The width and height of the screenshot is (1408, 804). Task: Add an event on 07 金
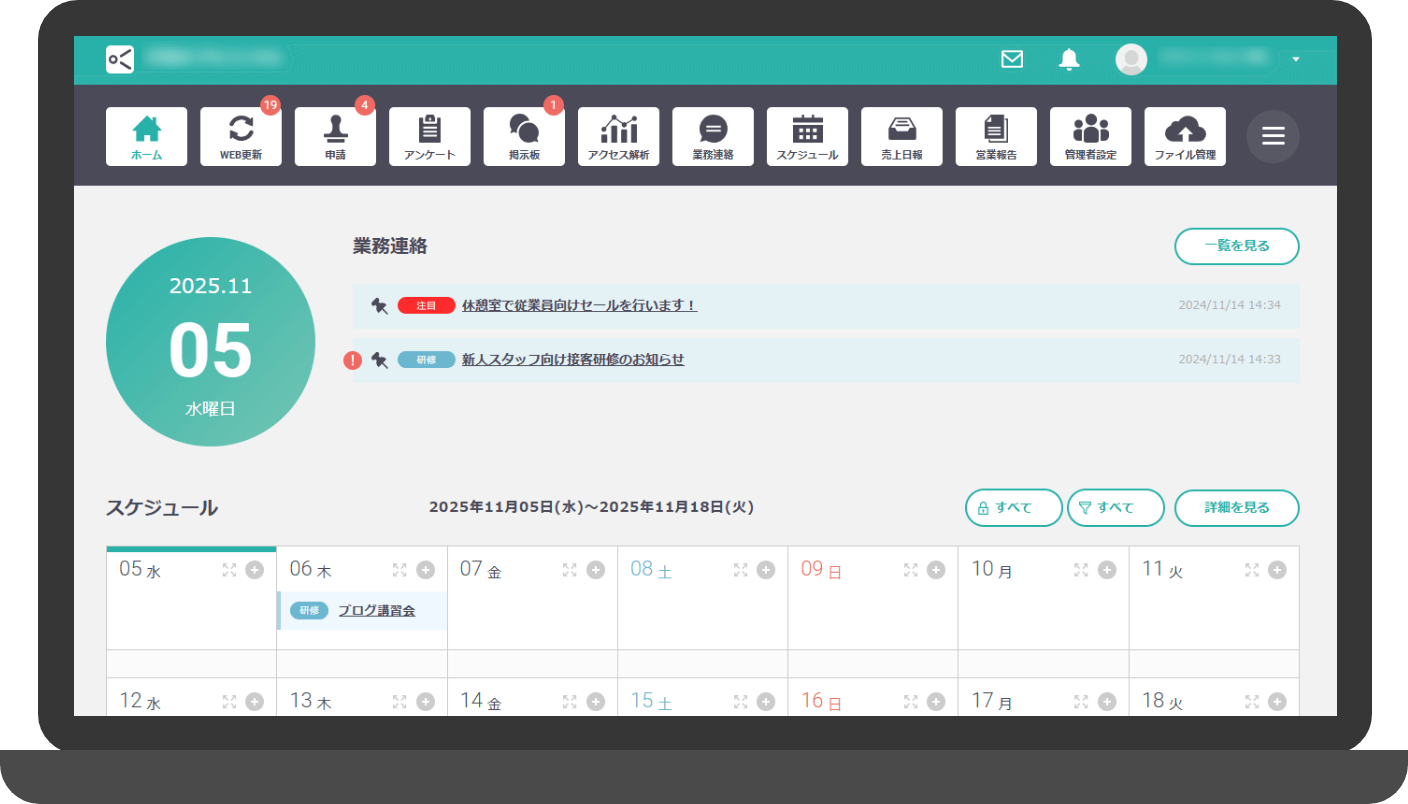(x=596, y=570)
